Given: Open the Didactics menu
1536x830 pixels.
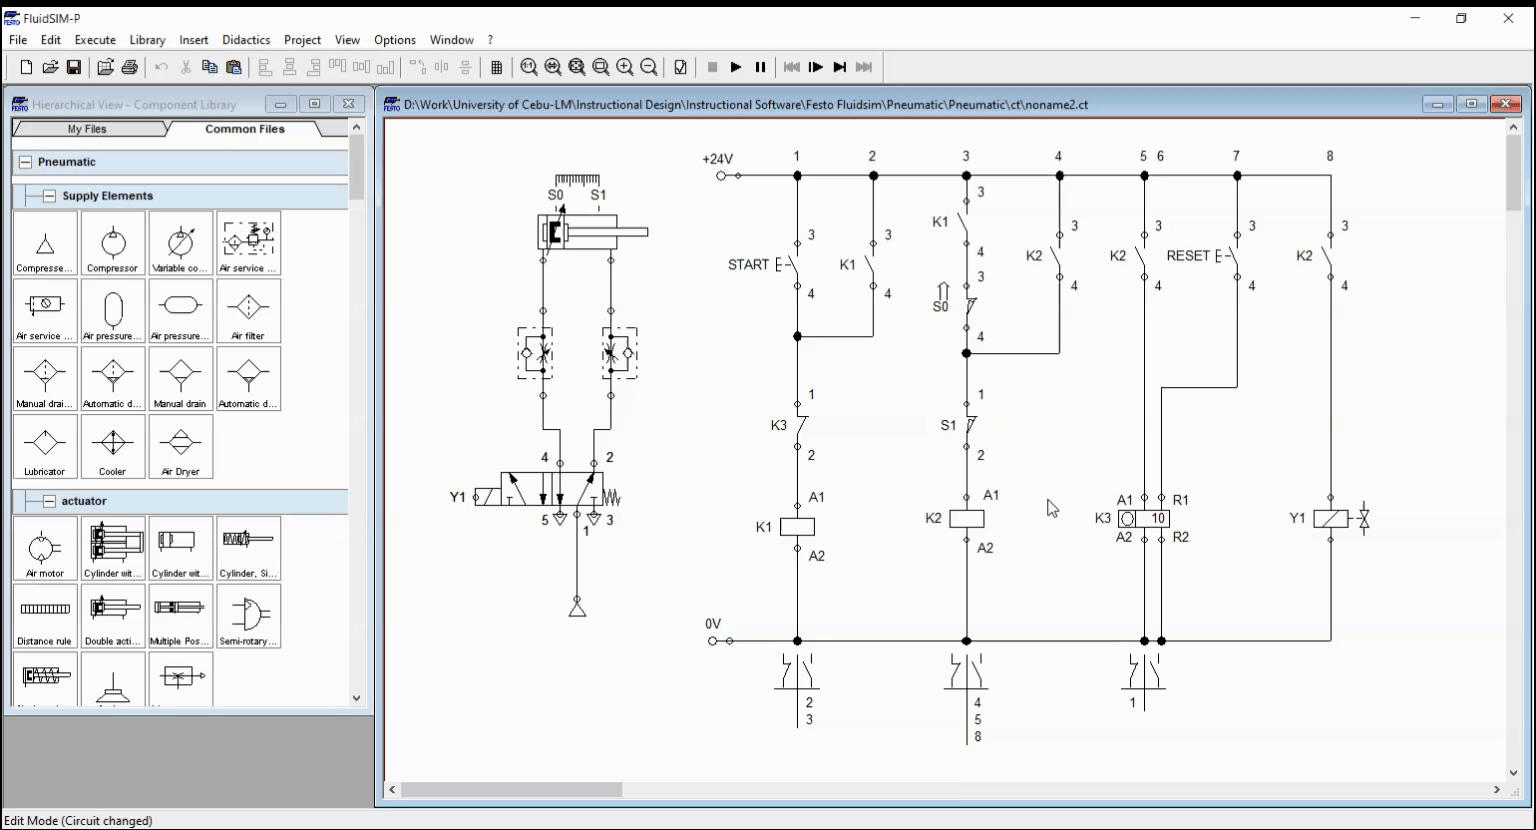Looking at the screenshot, I should [246, 40].
